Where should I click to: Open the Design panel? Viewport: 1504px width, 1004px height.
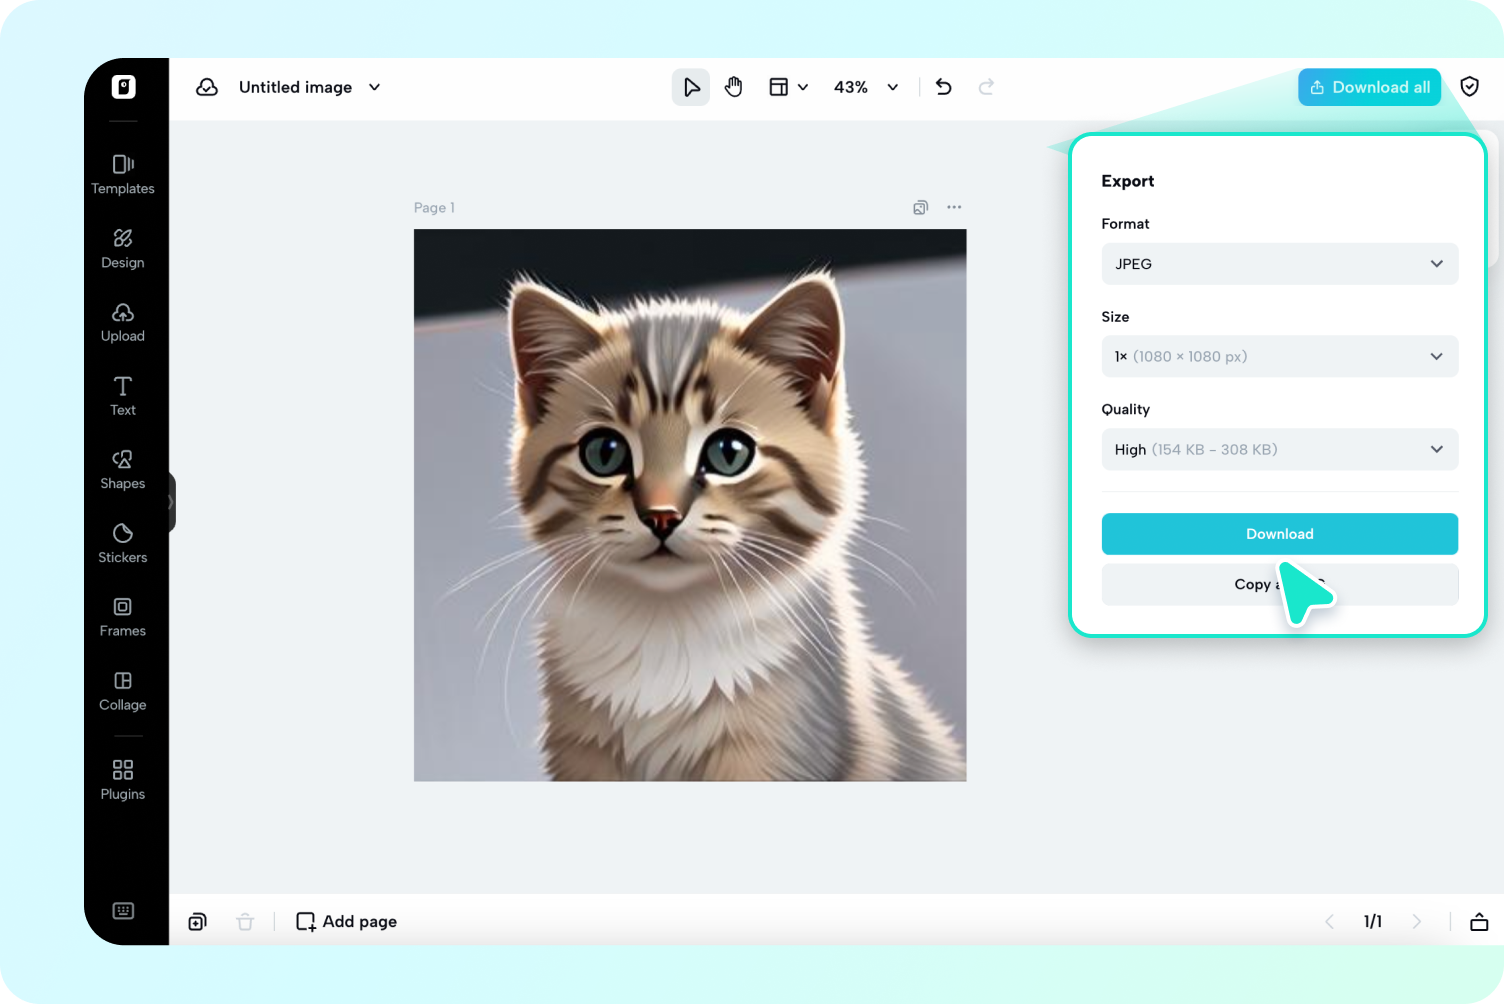[x=123, y=248]
